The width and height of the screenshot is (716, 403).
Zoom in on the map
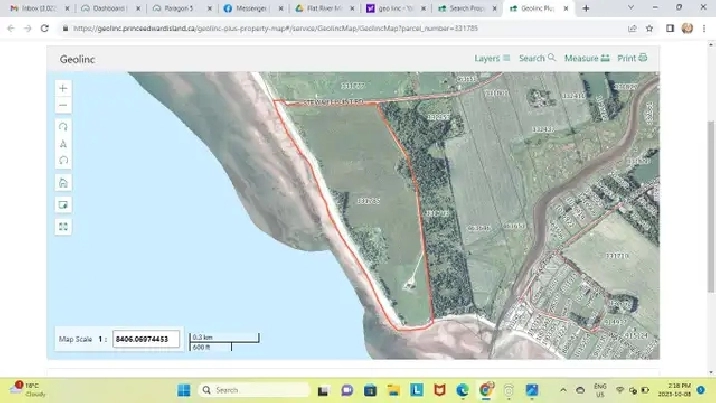click(63, 89)
